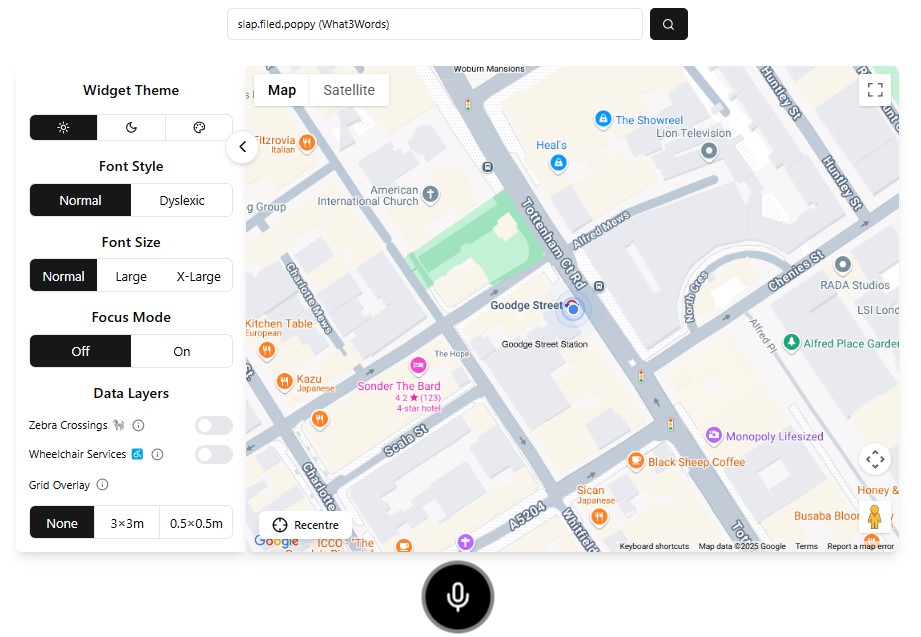Open the Report a map error link

pos(860,547)
